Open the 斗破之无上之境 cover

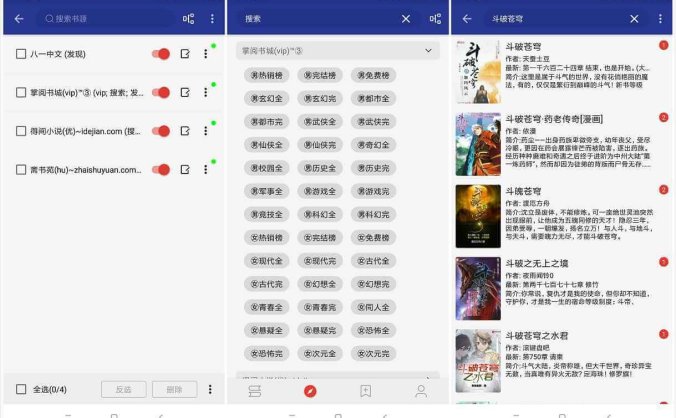click(x=478, y=289)
